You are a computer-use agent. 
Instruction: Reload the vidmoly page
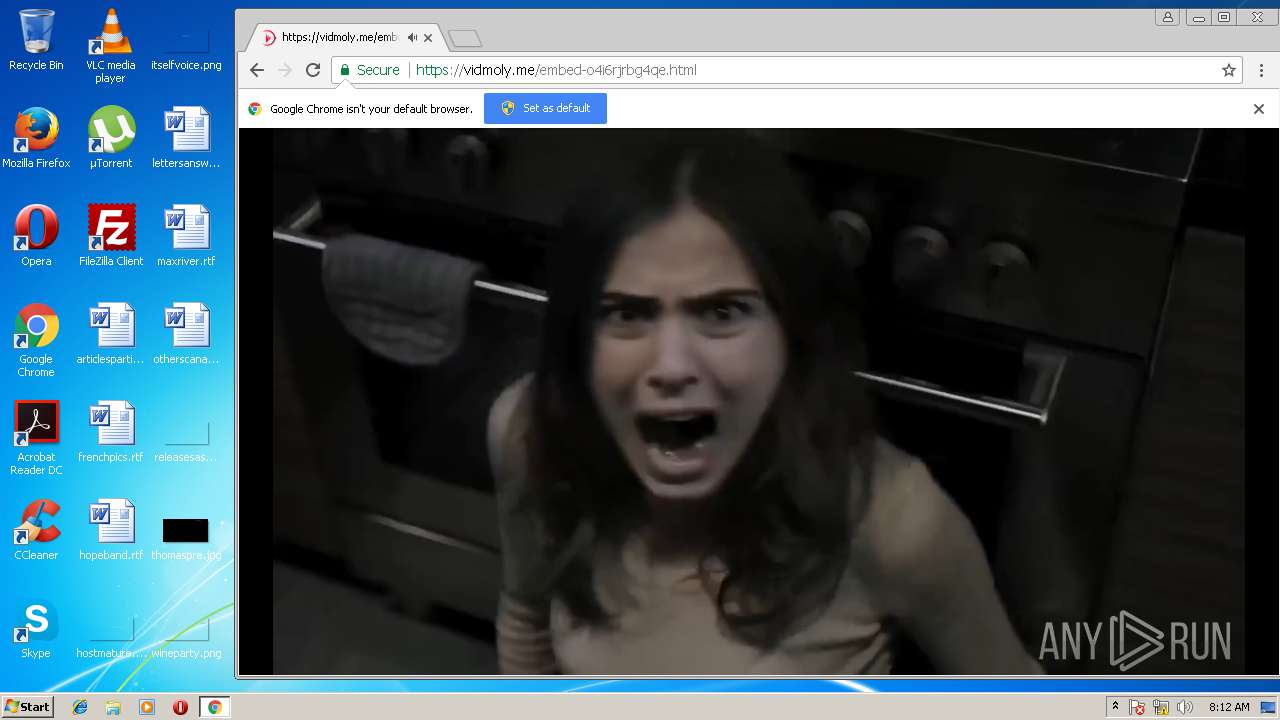pos(313,70)
